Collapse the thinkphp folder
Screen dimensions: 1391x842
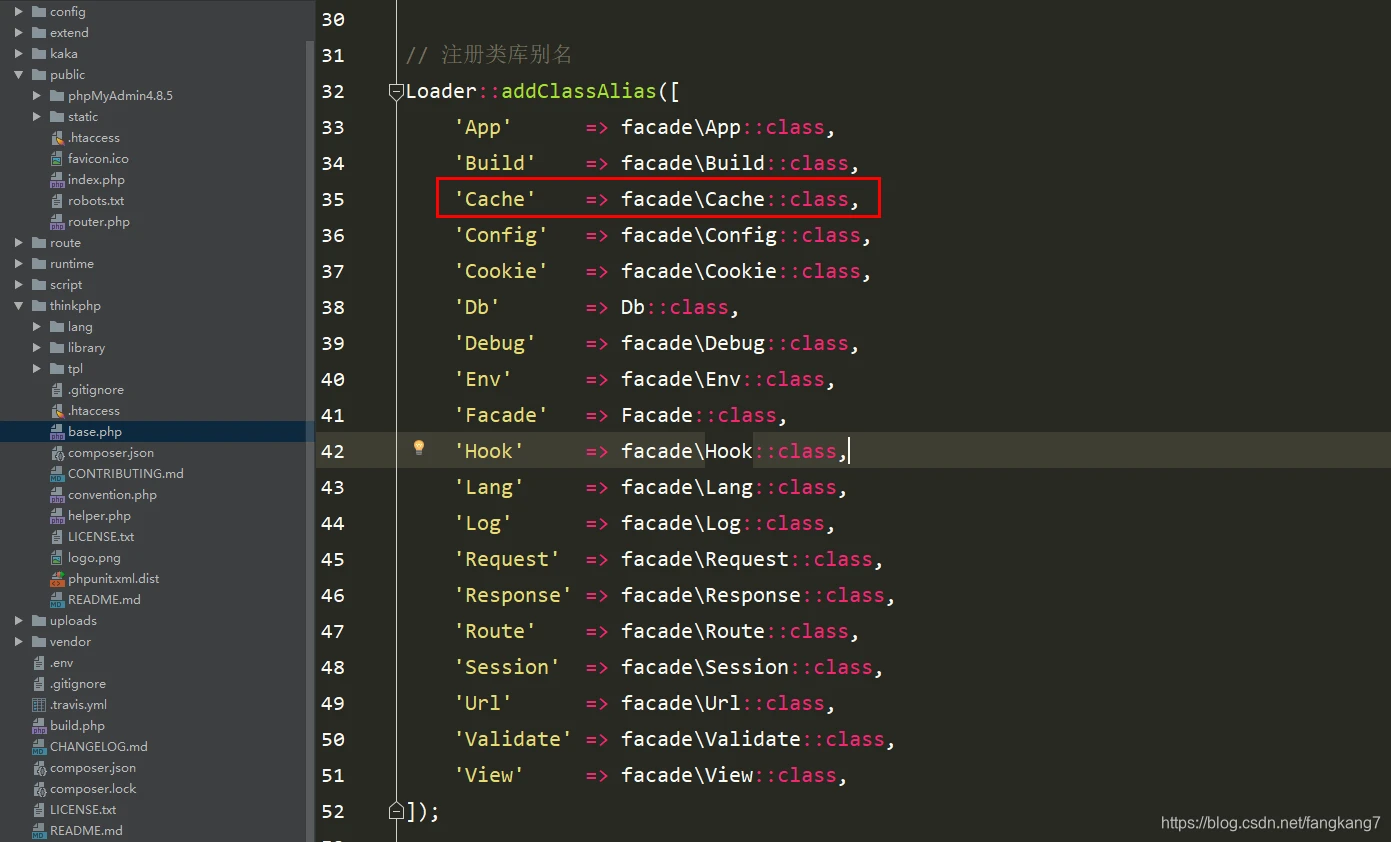click(19, 306)
